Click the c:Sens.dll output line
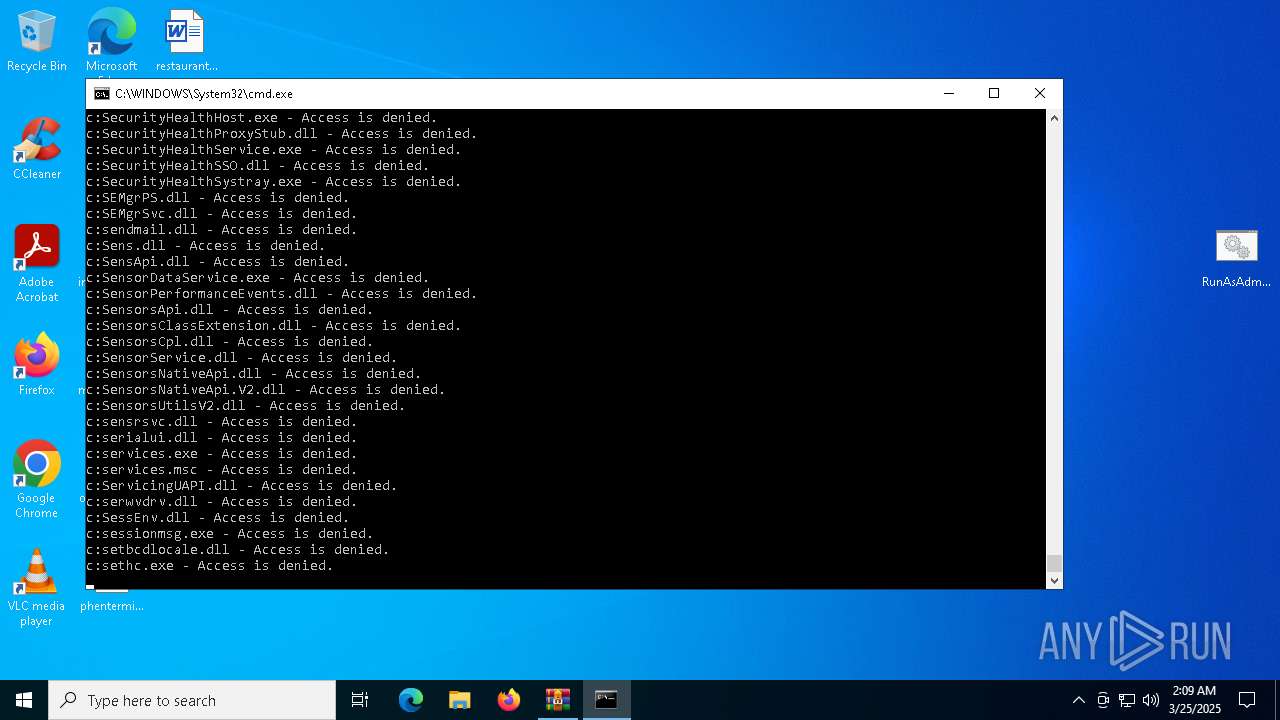The width and height of the screenshot is (1280, 720). point(206,246)
